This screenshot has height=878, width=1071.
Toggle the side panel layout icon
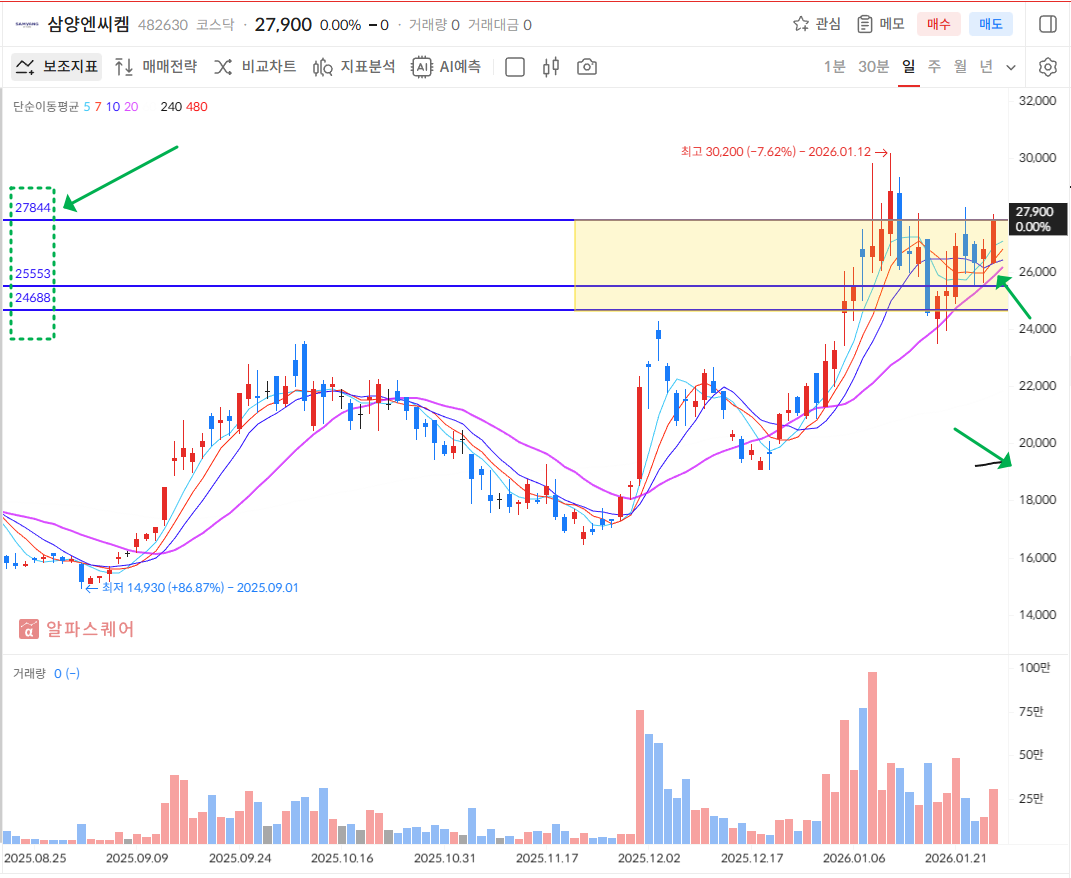pos(1048,24)
